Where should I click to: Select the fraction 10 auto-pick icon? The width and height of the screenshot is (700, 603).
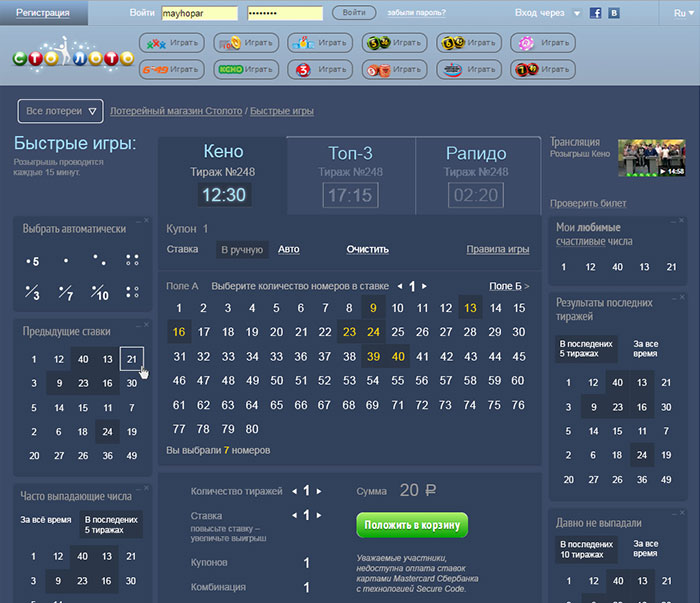(99, 293)
